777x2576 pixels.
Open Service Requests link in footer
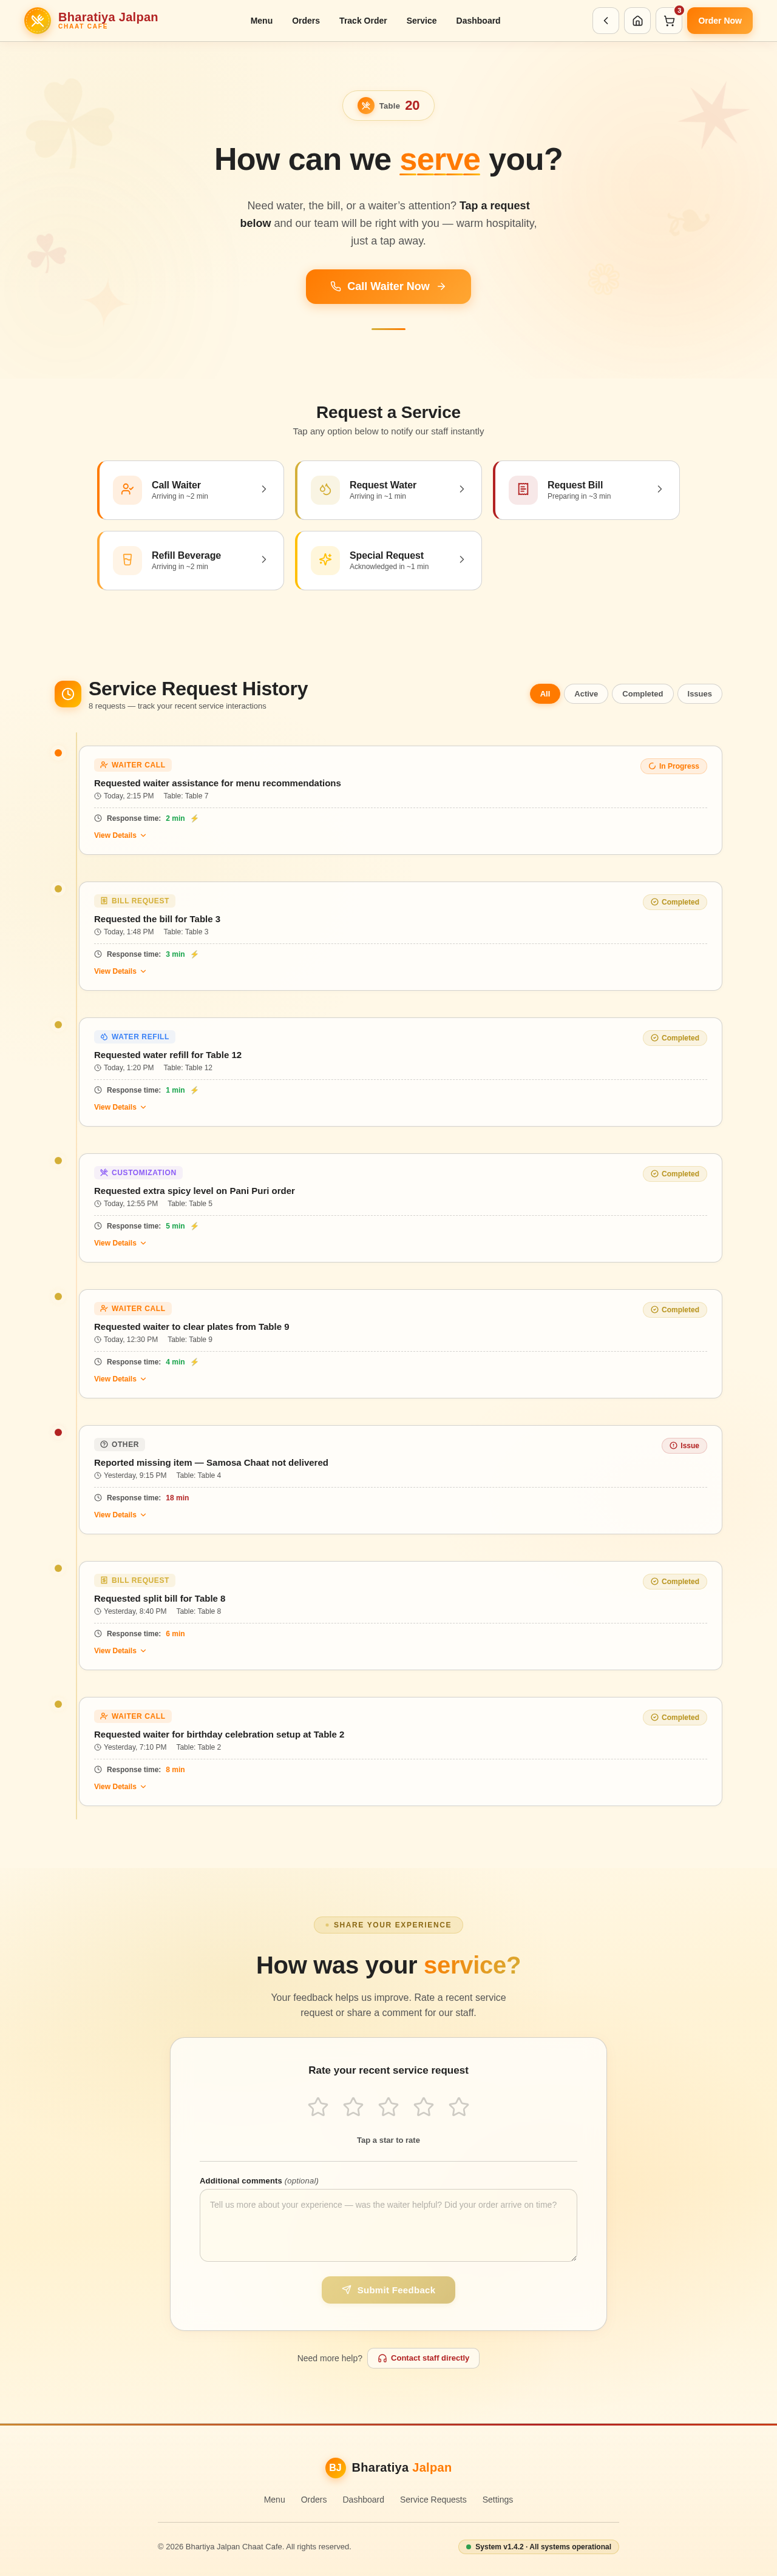point(433,2500)
